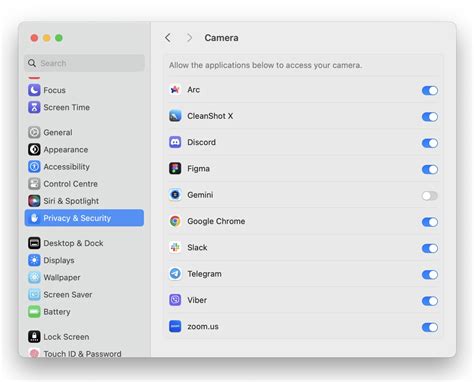Select the Accessibility label in sidebar
474x382 pixels.
click(x=67, y=167)
